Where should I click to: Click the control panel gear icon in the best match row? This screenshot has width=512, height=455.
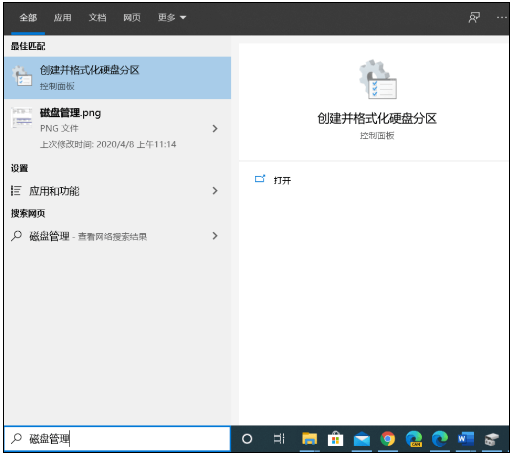22,76
